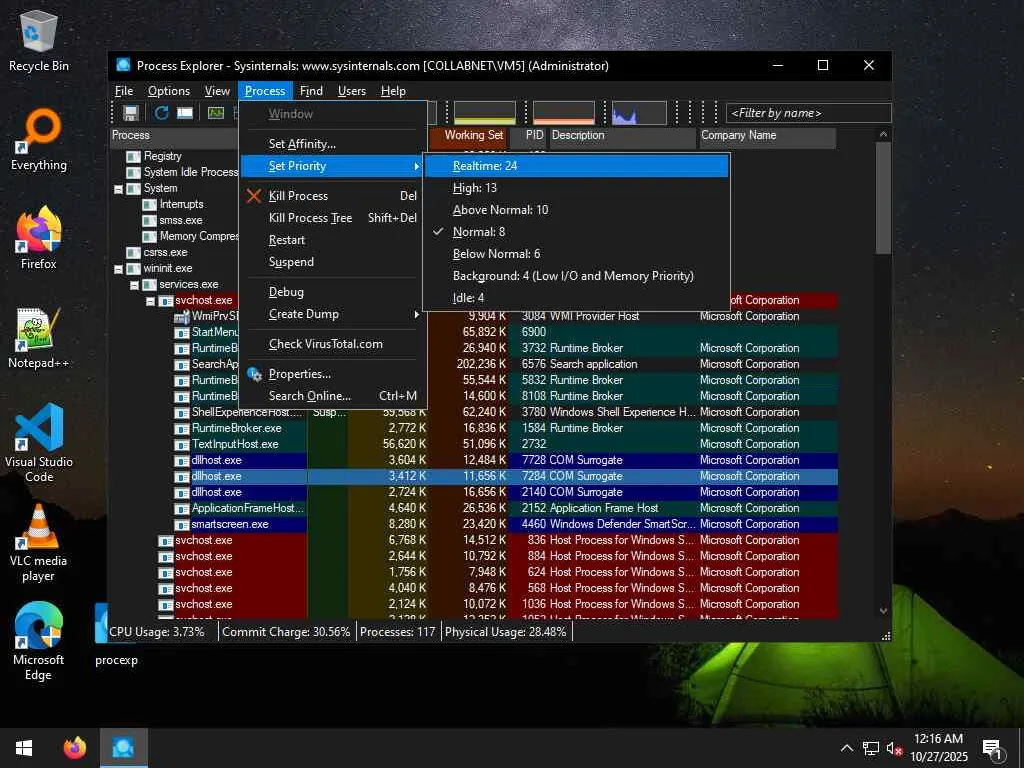Open Recycle Bin desktop icon

click(x=39, y=41)
